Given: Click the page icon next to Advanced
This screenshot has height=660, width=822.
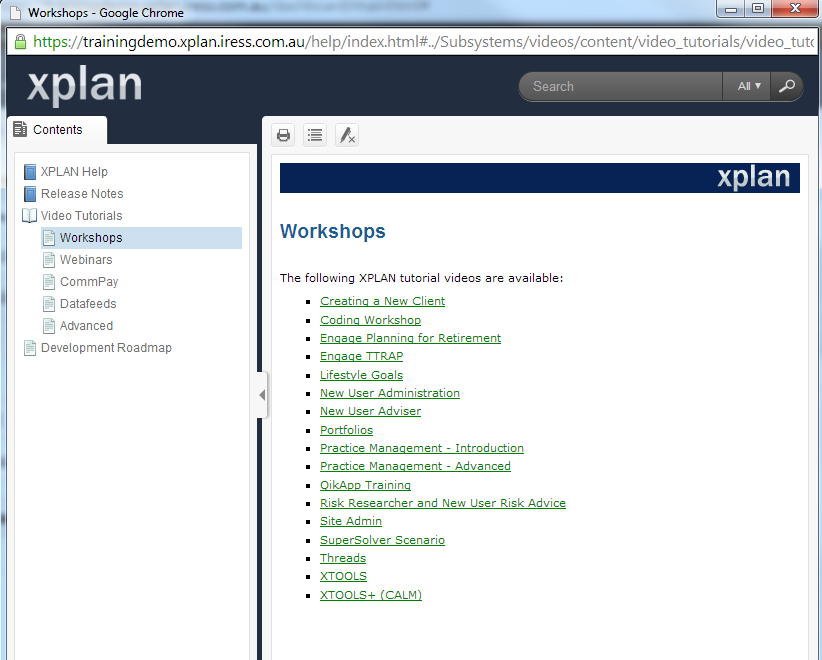Looking at the screenshot, I should point(49,326).
